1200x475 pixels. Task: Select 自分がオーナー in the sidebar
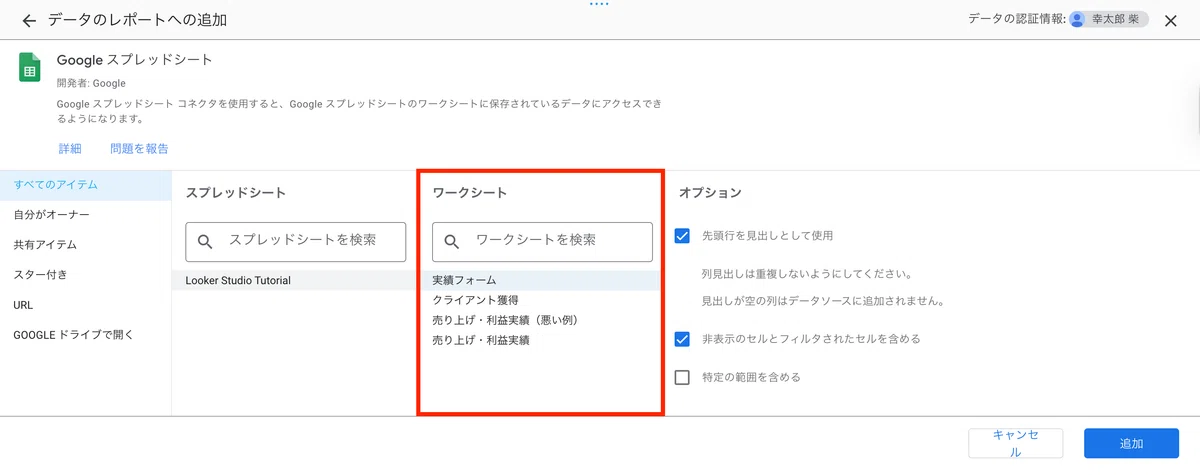pos(86,215)
